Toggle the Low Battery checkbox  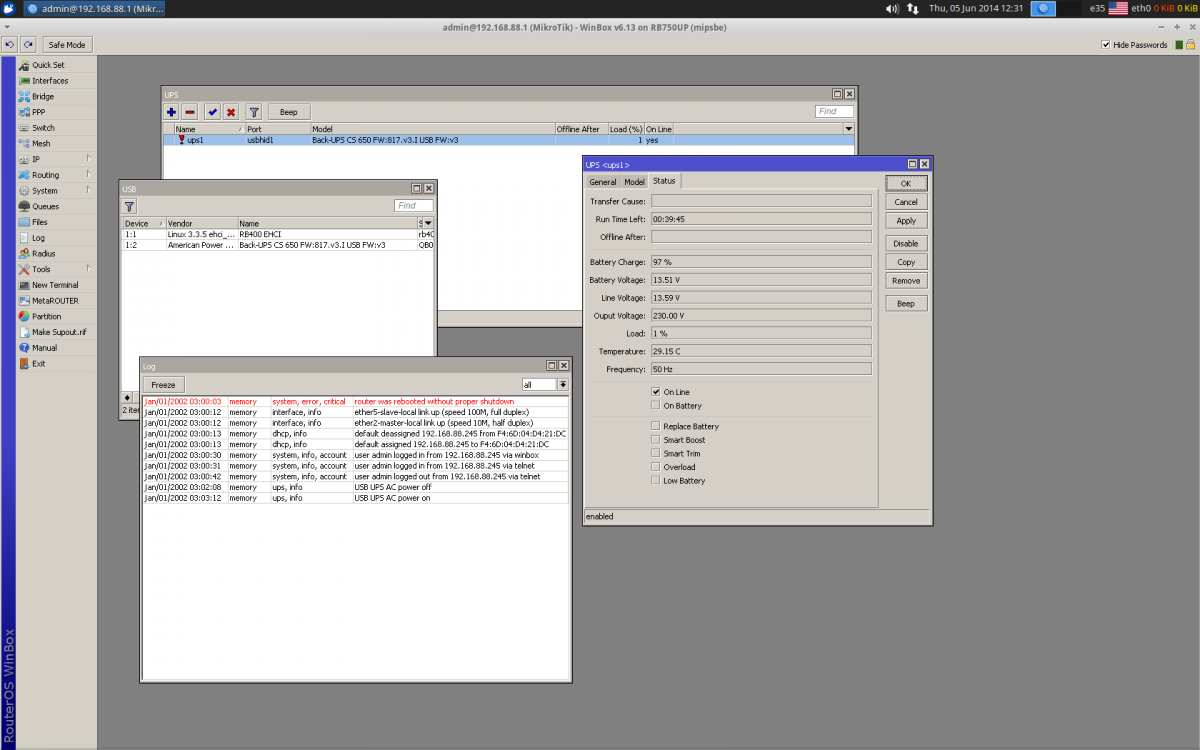point(656,481)
